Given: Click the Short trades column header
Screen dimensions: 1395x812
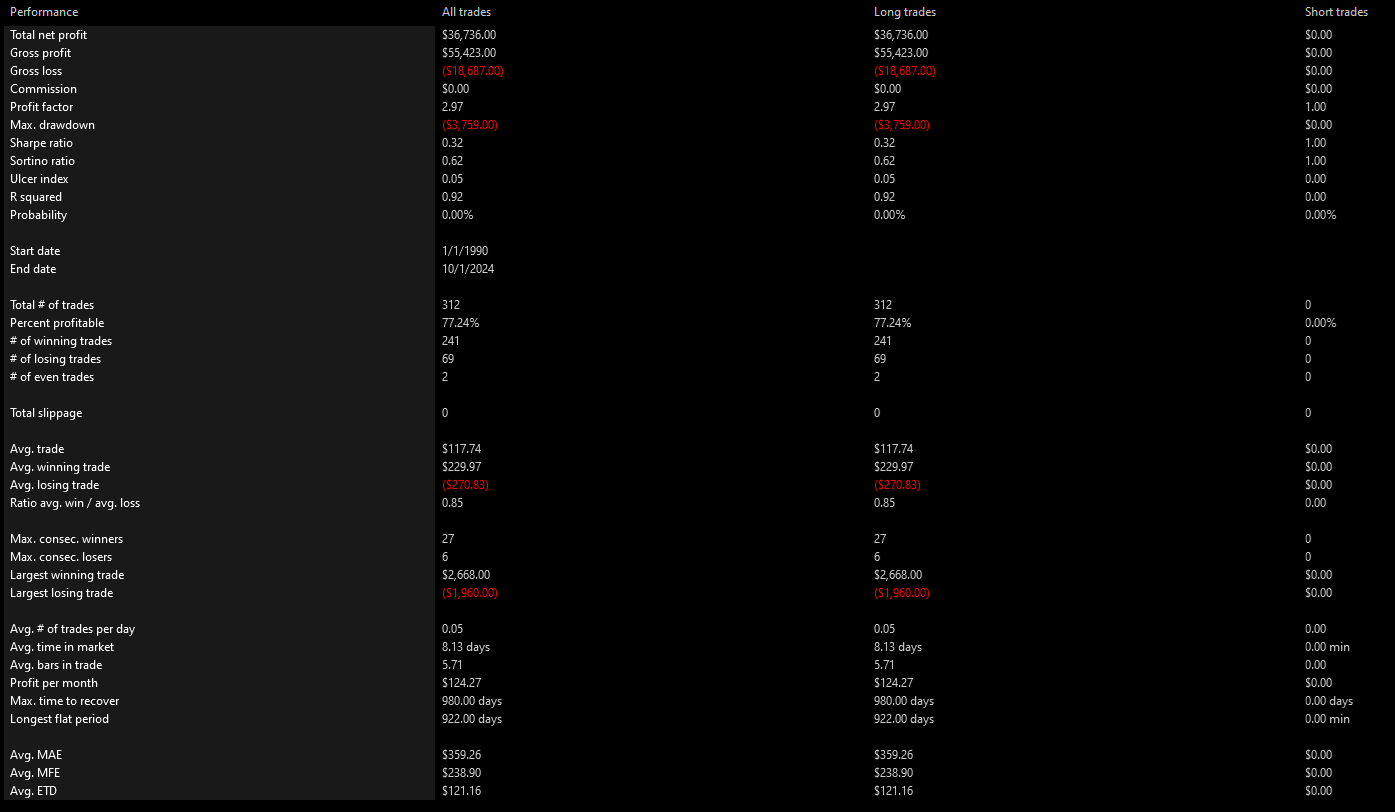Looking at the screenshot, I should click(1336, 12).
